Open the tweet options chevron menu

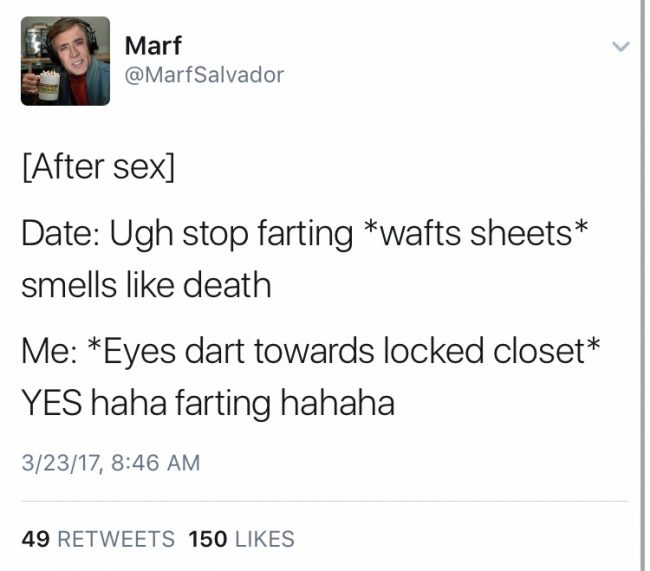[x=621, y=46]
